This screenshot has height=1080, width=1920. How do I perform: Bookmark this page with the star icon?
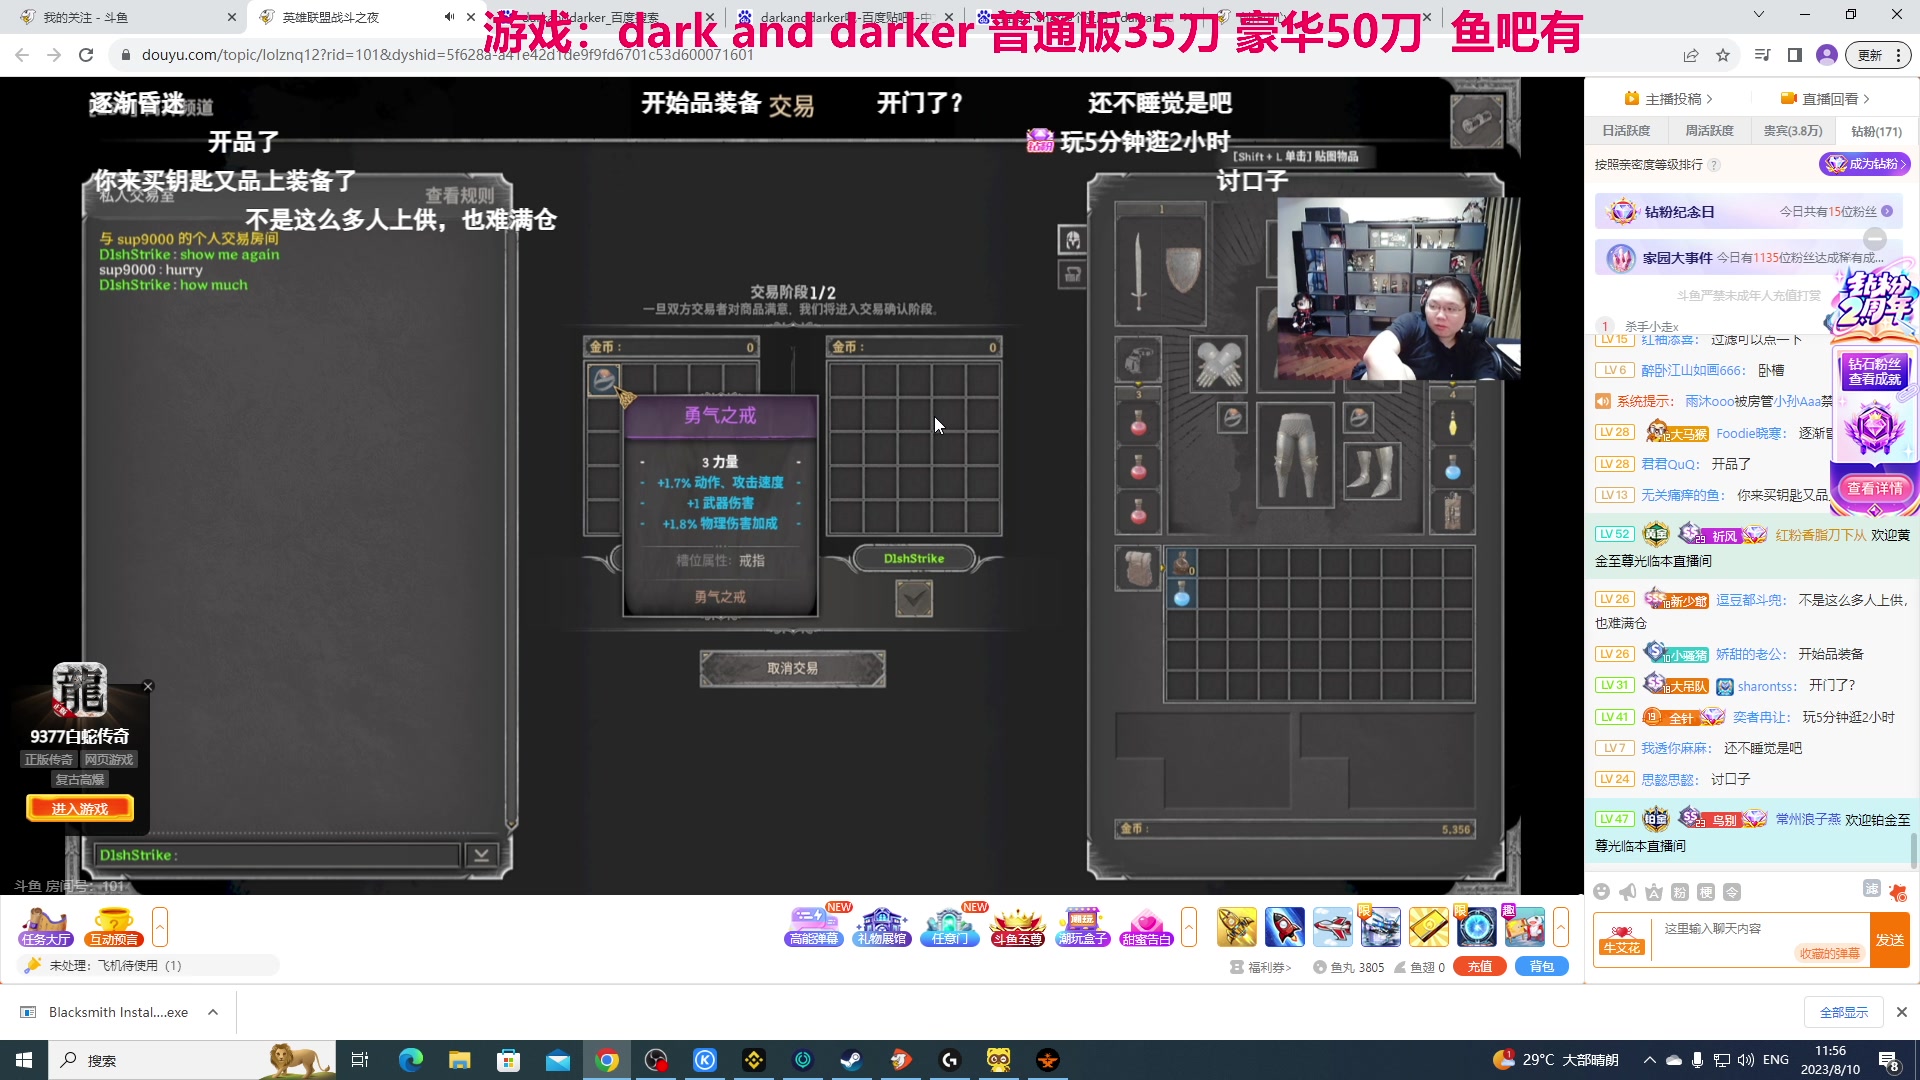(x=1723, y=55)
